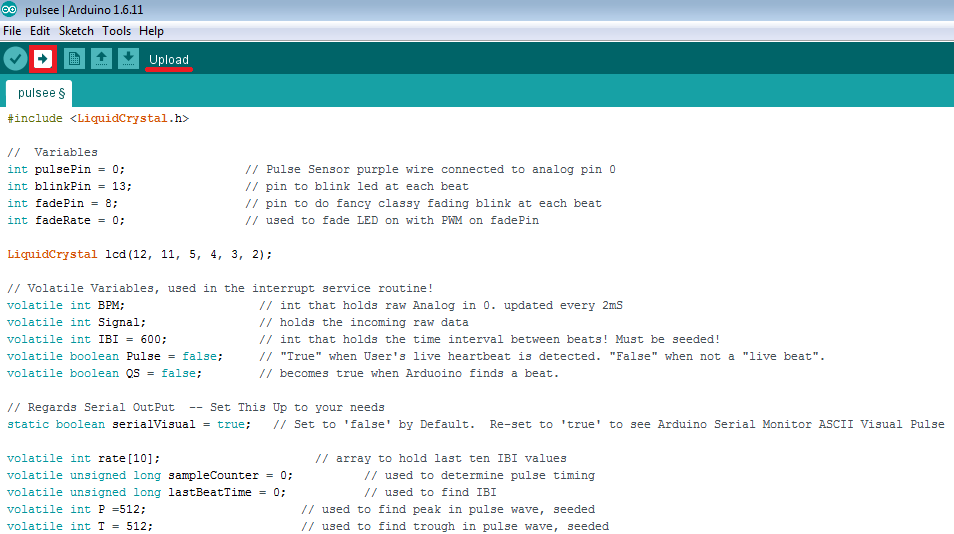This screenshot has height=534, width=954.
Task: Click the 'lastBeatTime = 0;' declaration line
Action: tap(146, 493)
